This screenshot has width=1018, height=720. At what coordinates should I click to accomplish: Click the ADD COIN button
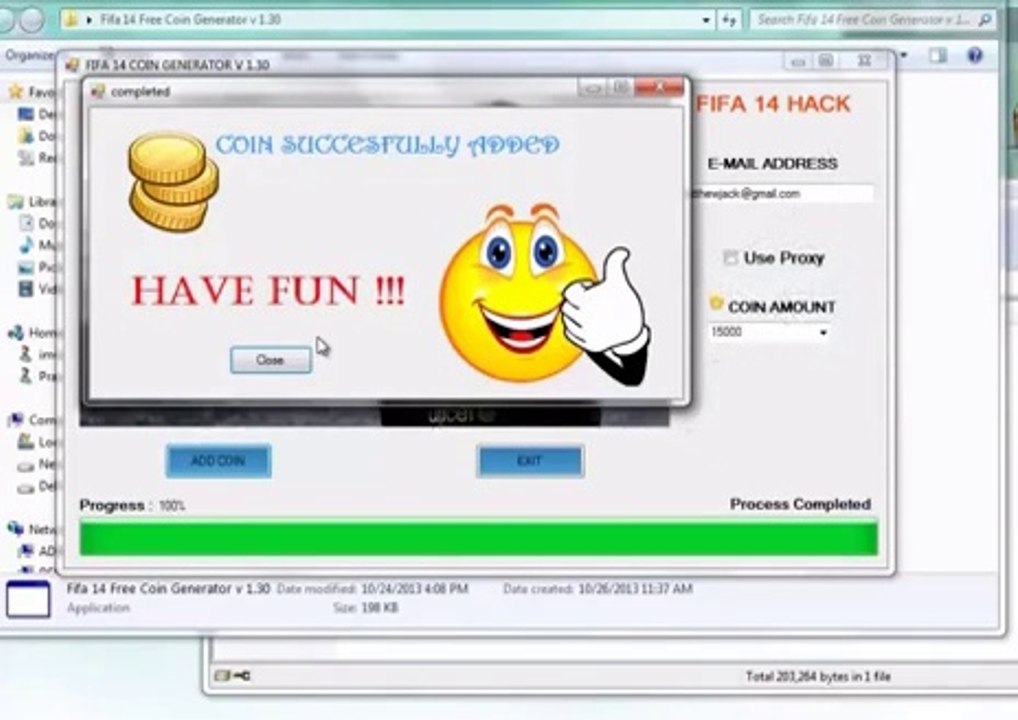coord(218,461)
